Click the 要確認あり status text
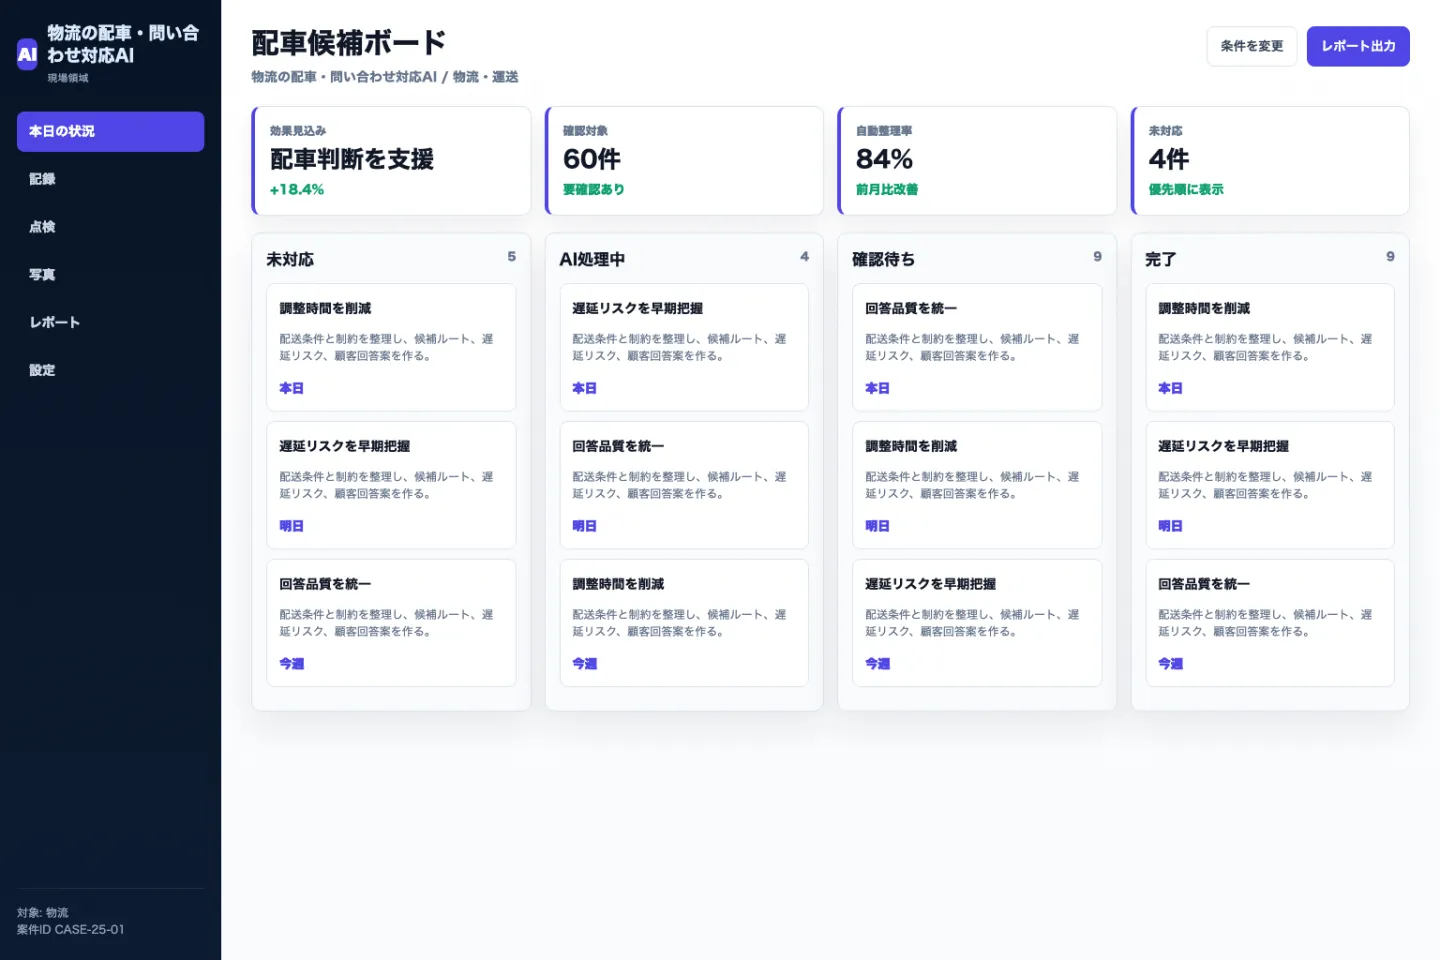 point(593,189)
